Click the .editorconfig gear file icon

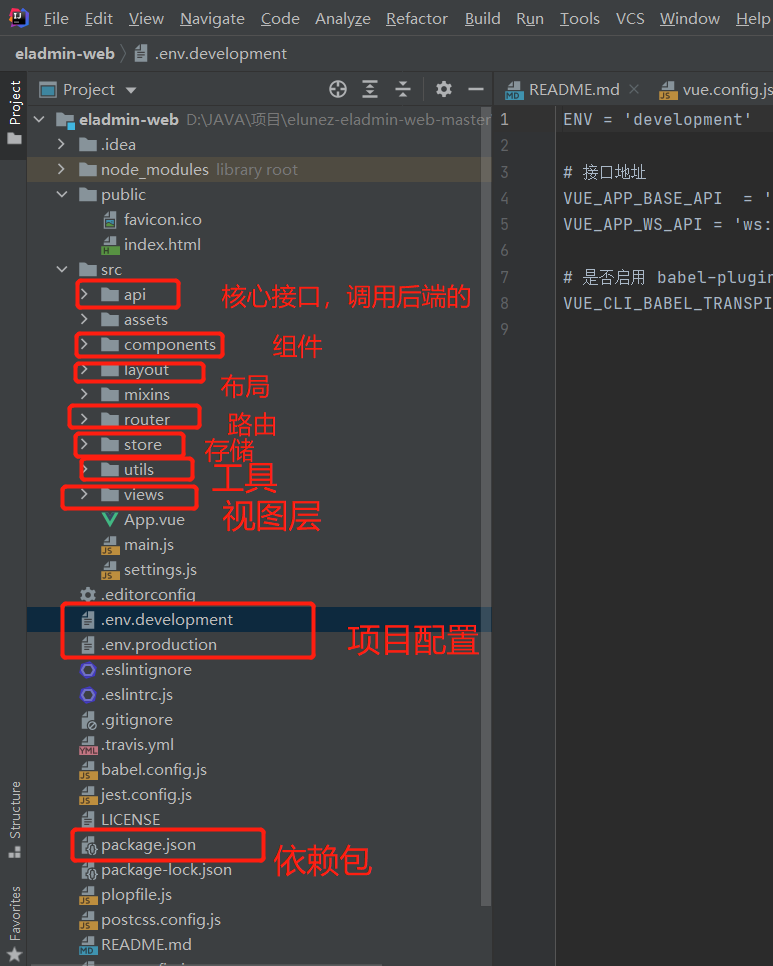click(x=88, y=595)
